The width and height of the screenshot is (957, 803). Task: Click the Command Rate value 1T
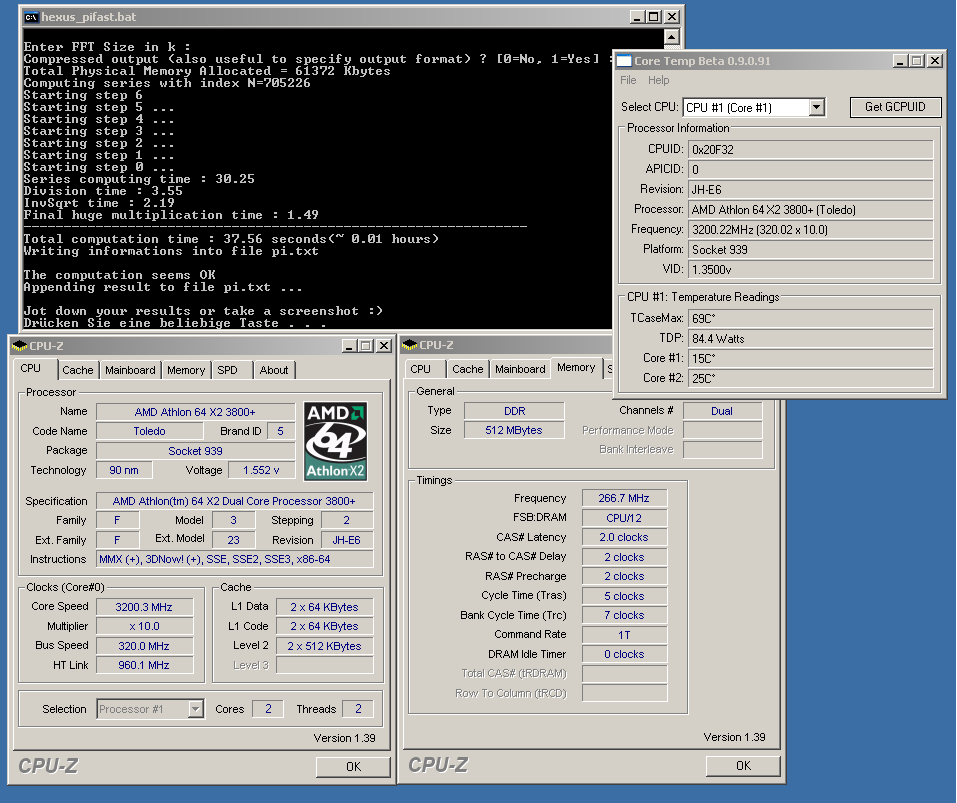tap(624, 635)
